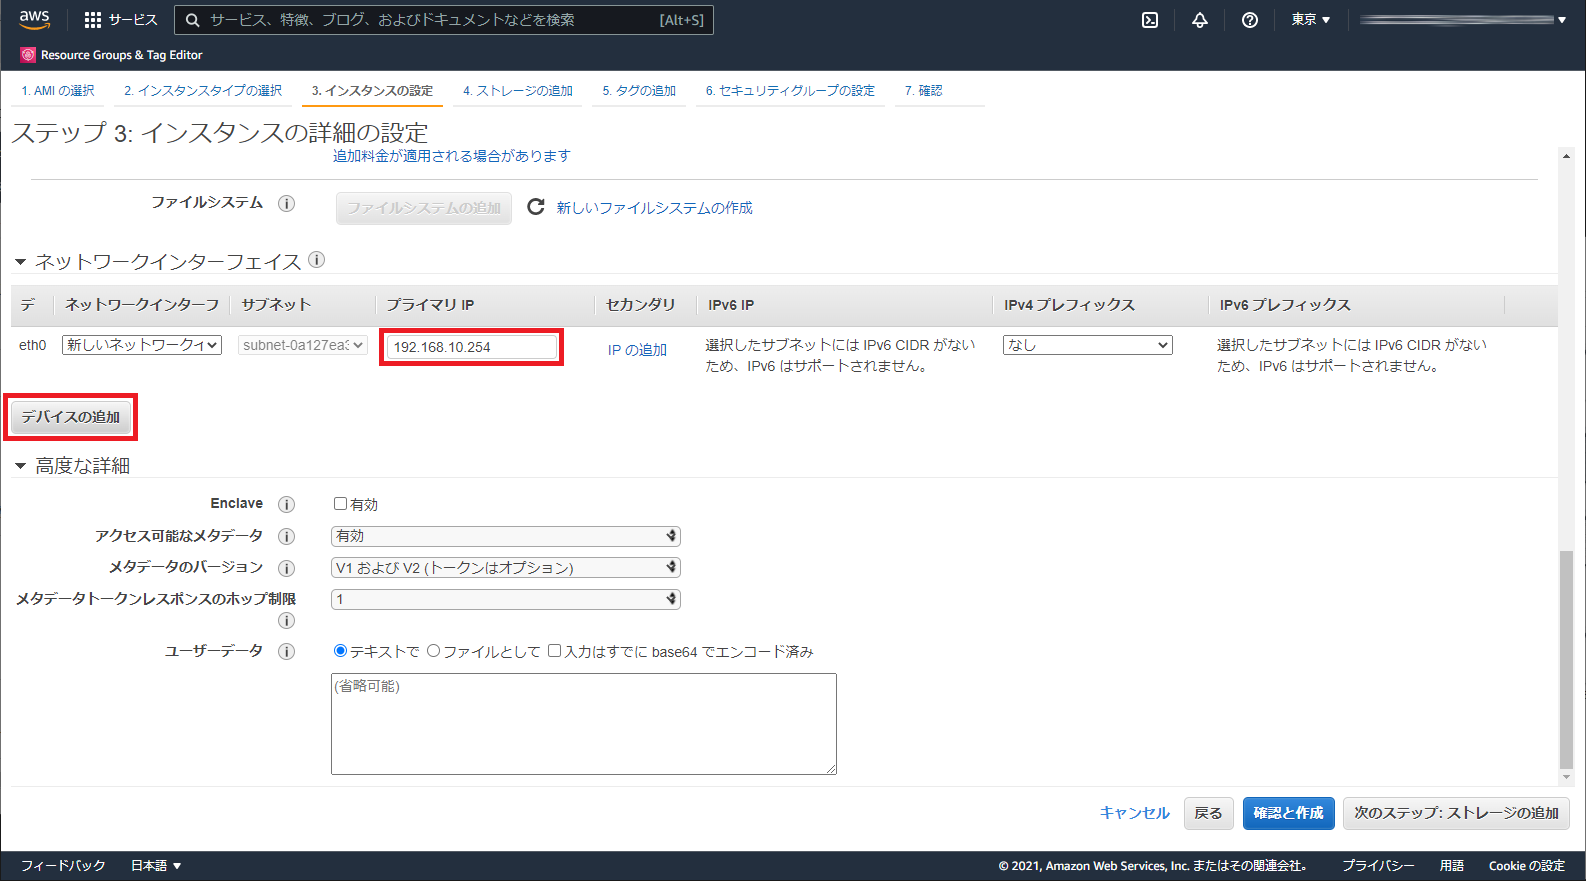Click the 確認と作成 button
Viewport: 1586px width, 881px height.
coord(1288,813)
